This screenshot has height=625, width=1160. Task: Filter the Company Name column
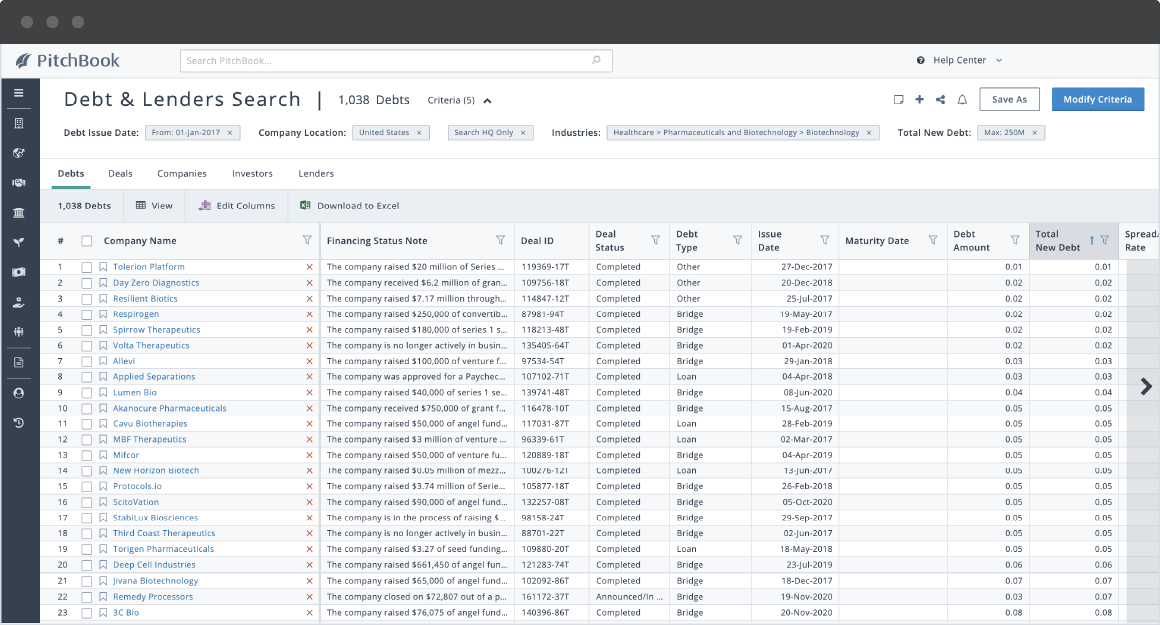pyautogui.click(x=307, y=240)
